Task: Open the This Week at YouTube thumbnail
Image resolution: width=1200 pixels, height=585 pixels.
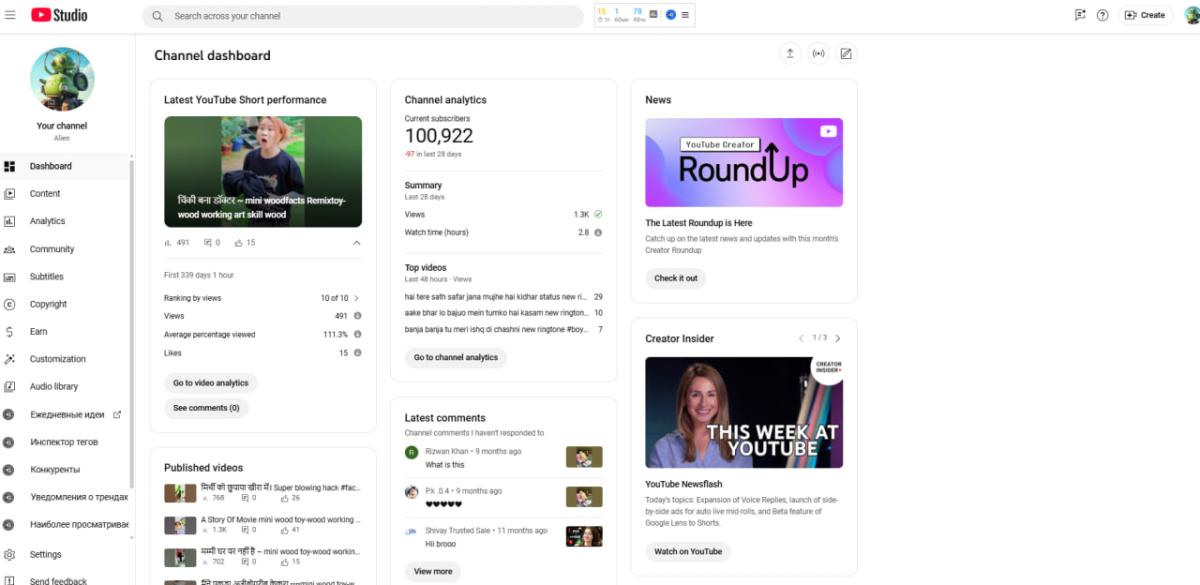Action: (744, 412)
